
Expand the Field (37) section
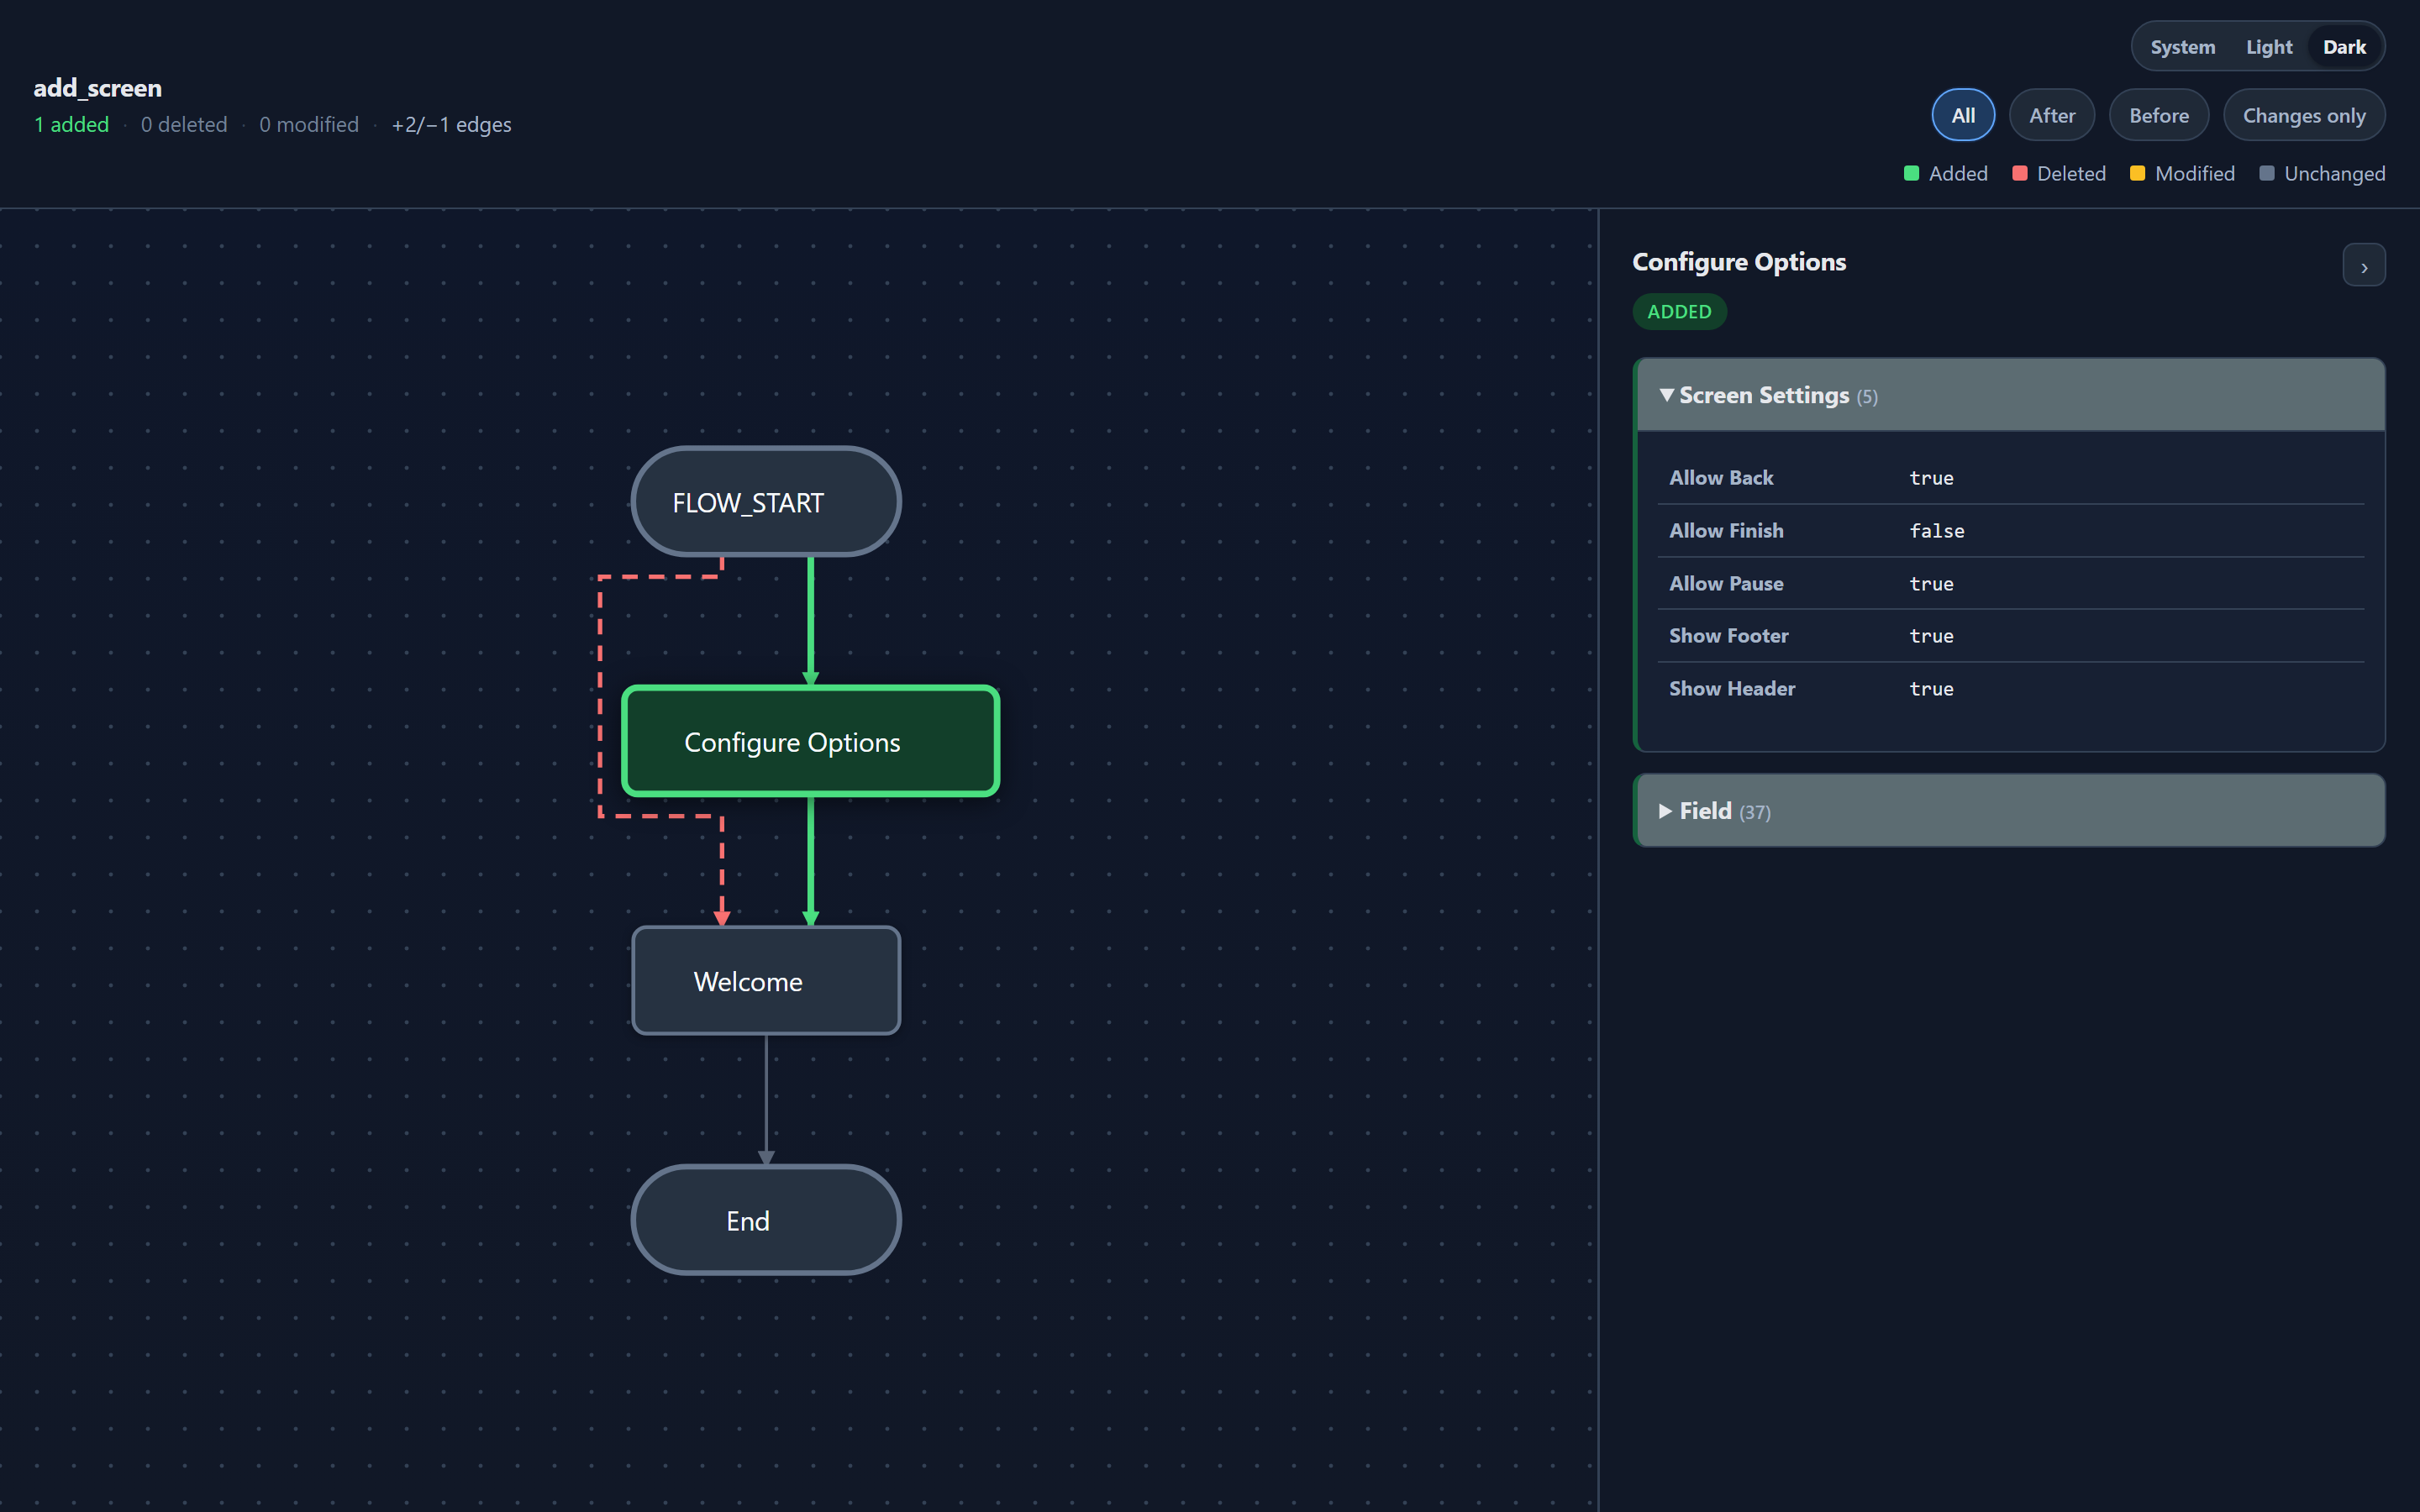[2010, 811]
